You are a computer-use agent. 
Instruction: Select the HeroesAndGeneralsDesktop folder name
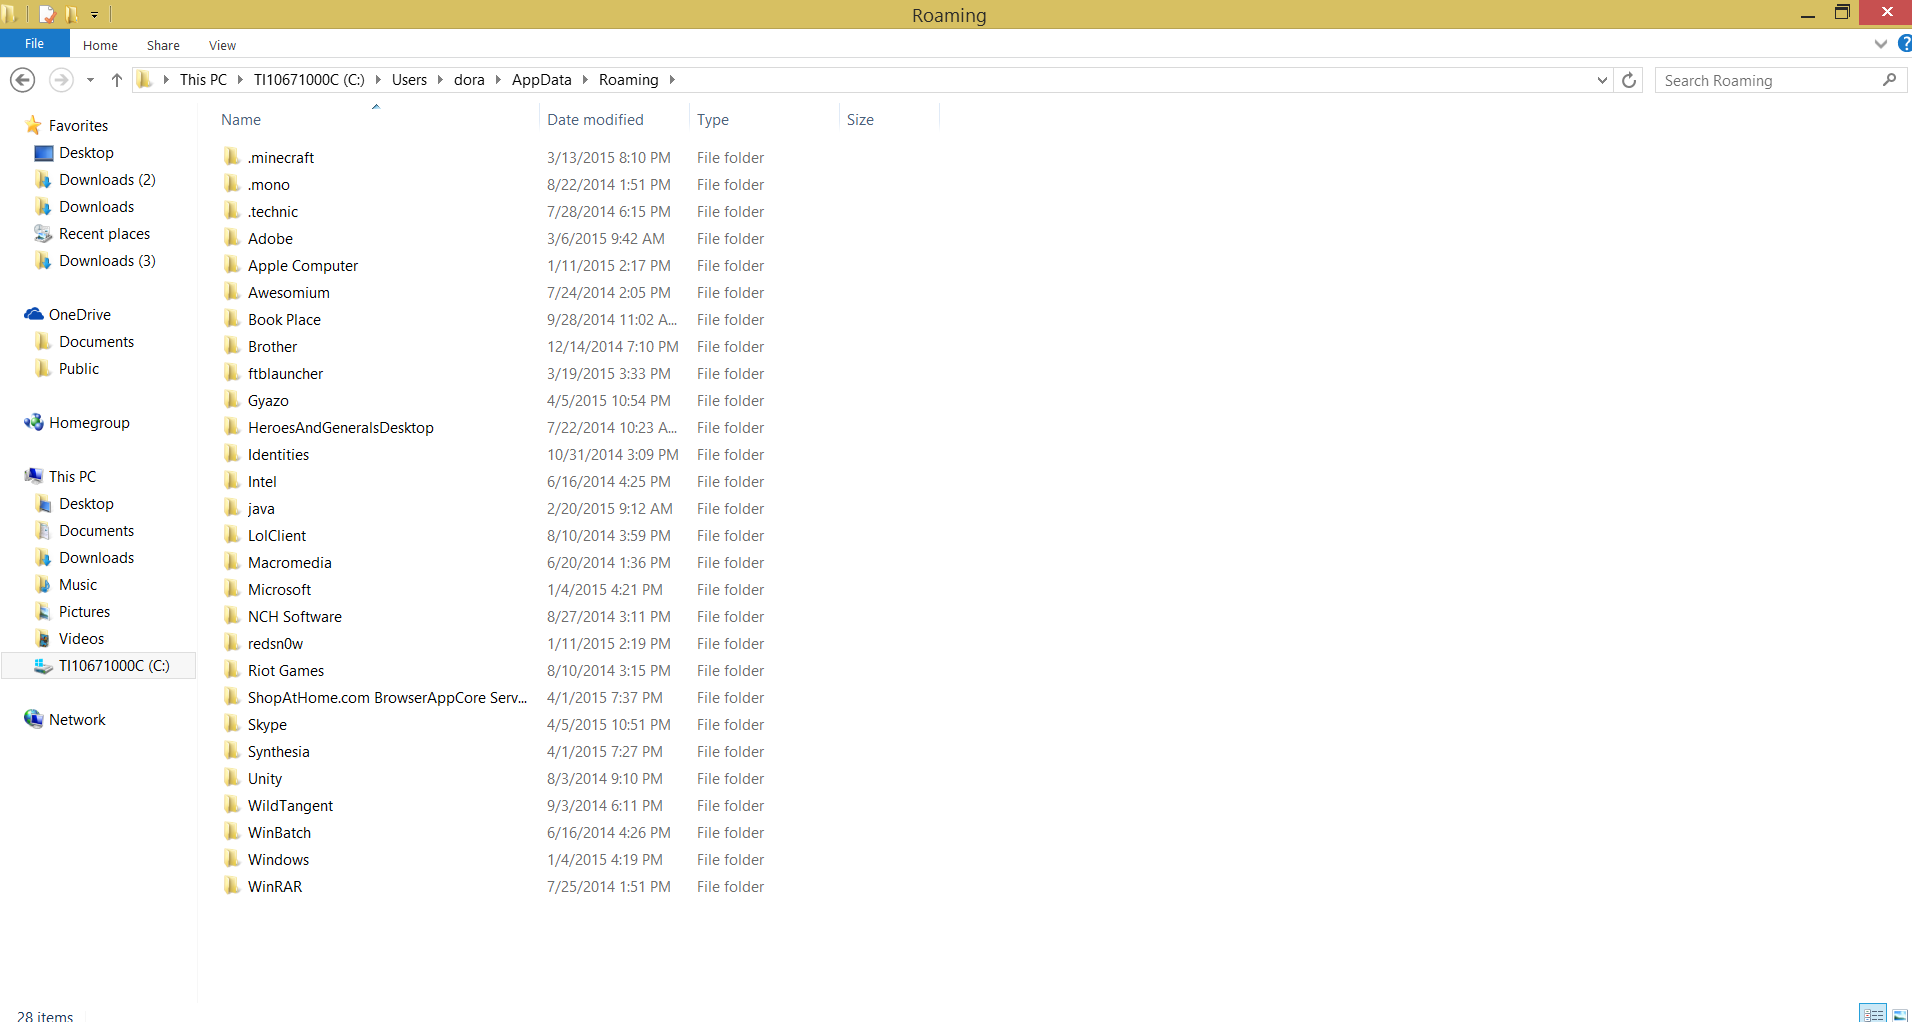[x=341, y=428]
